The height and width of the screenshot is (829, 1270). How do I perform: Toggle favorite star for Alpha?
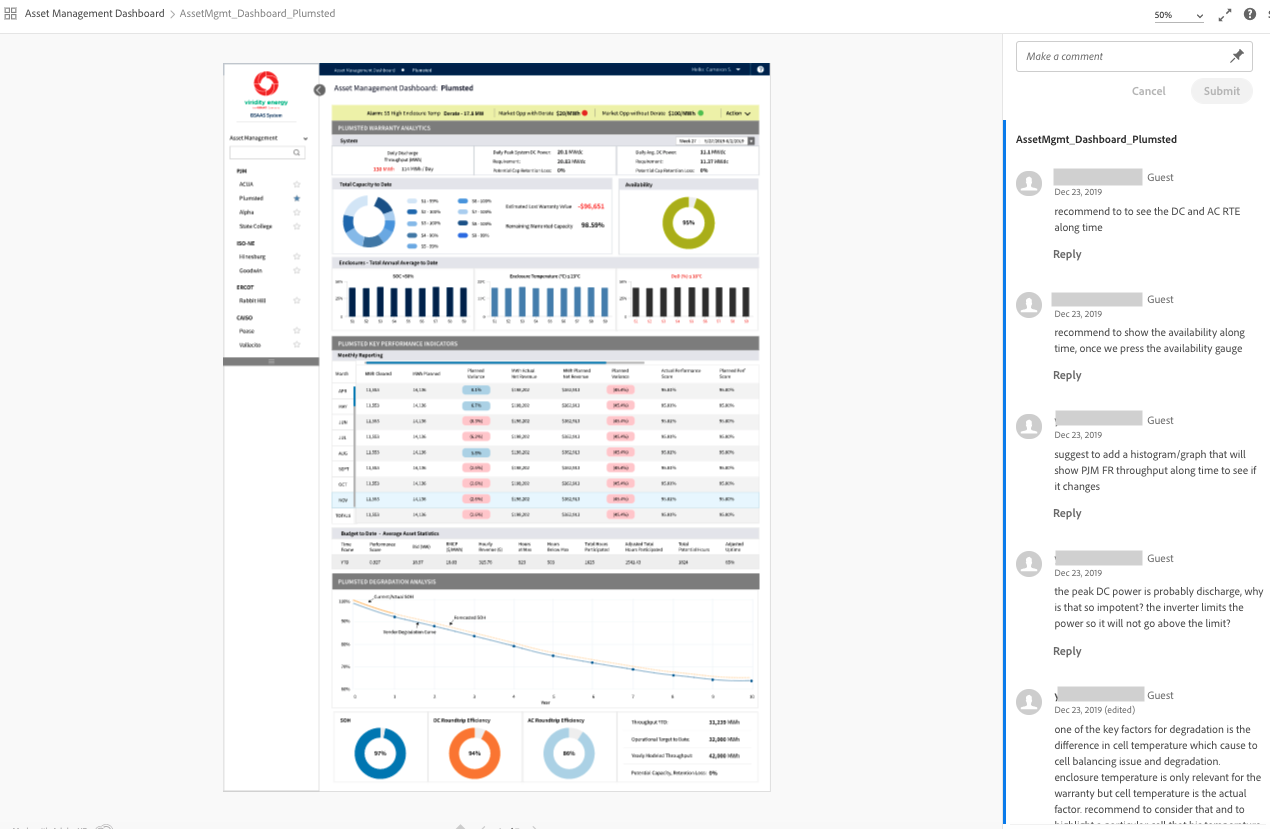coord(297,213)
